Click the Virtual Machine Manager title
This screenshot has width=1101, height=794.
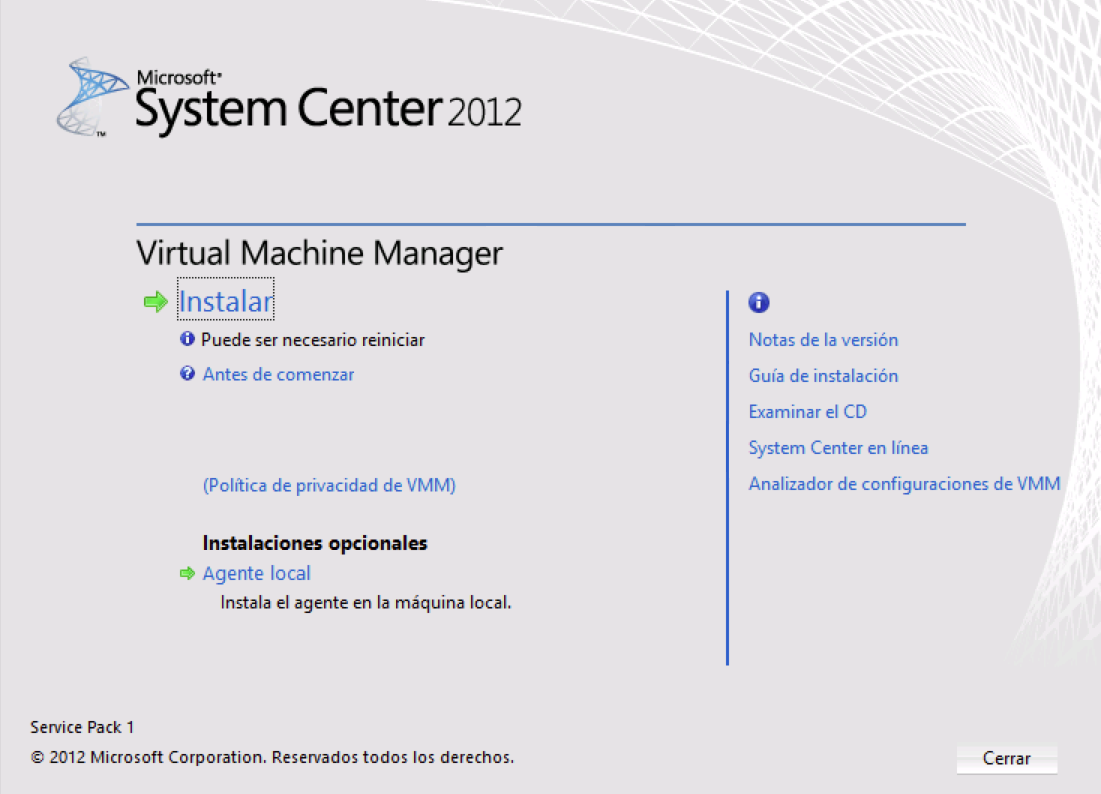319,253
